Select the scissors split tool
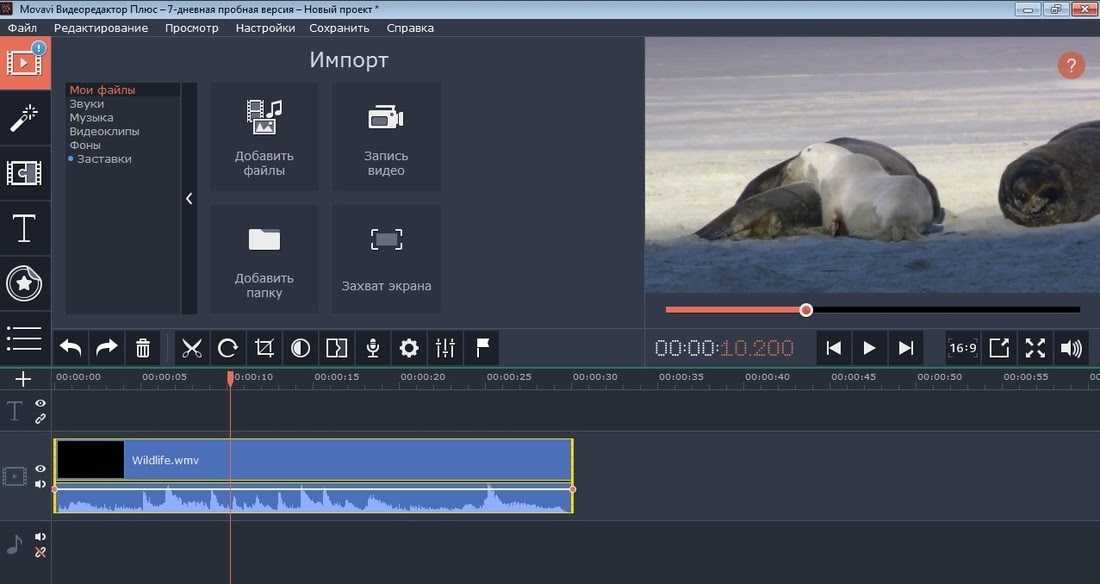 [x=192, y=348]
